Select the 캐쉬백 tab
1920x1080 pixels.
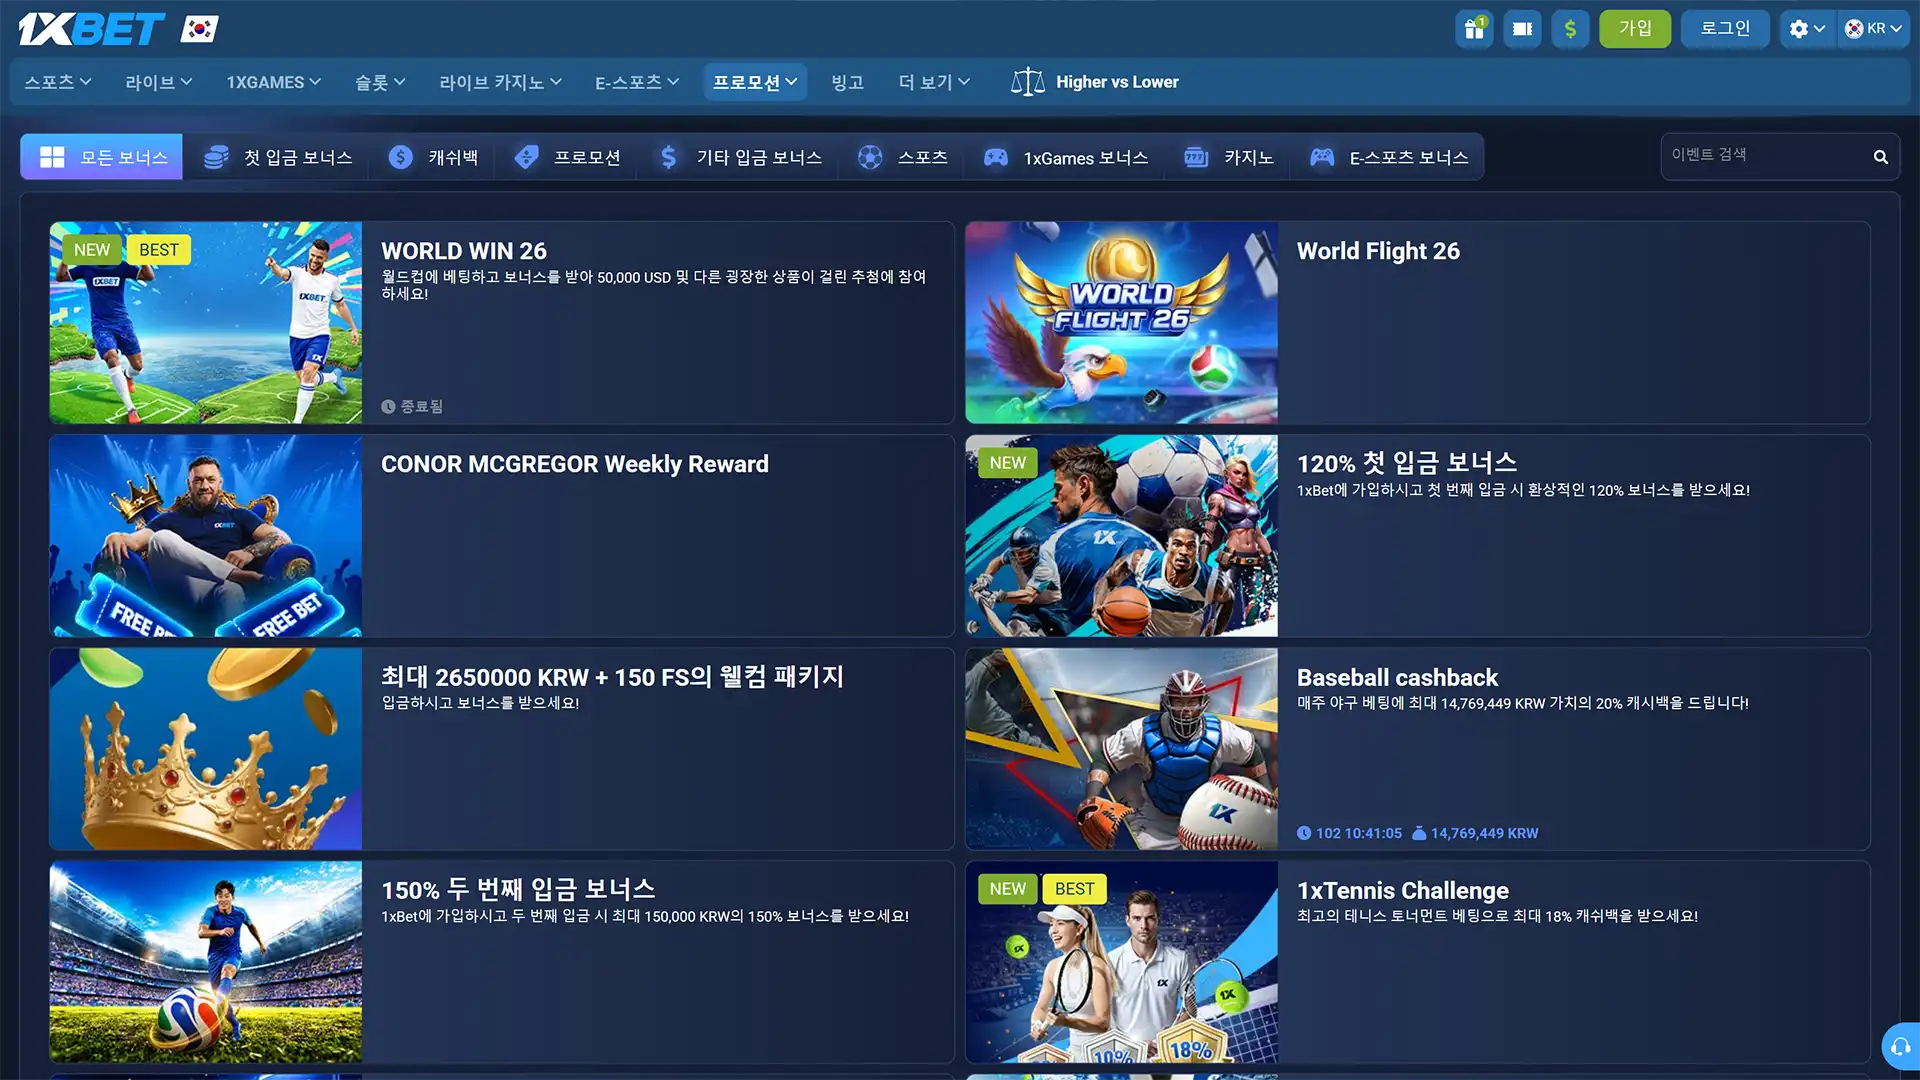(x=433, y=157)
